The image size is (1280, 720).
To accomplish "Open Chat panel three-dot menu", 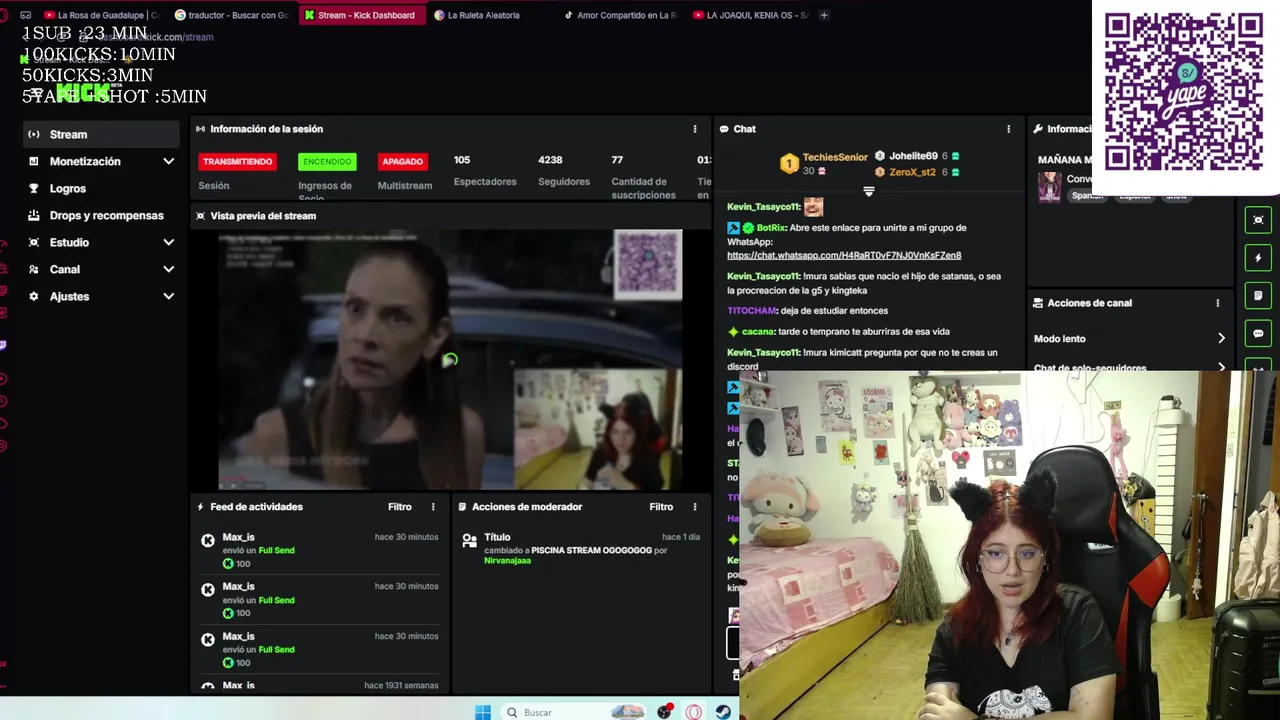I will coord(1008,129).
